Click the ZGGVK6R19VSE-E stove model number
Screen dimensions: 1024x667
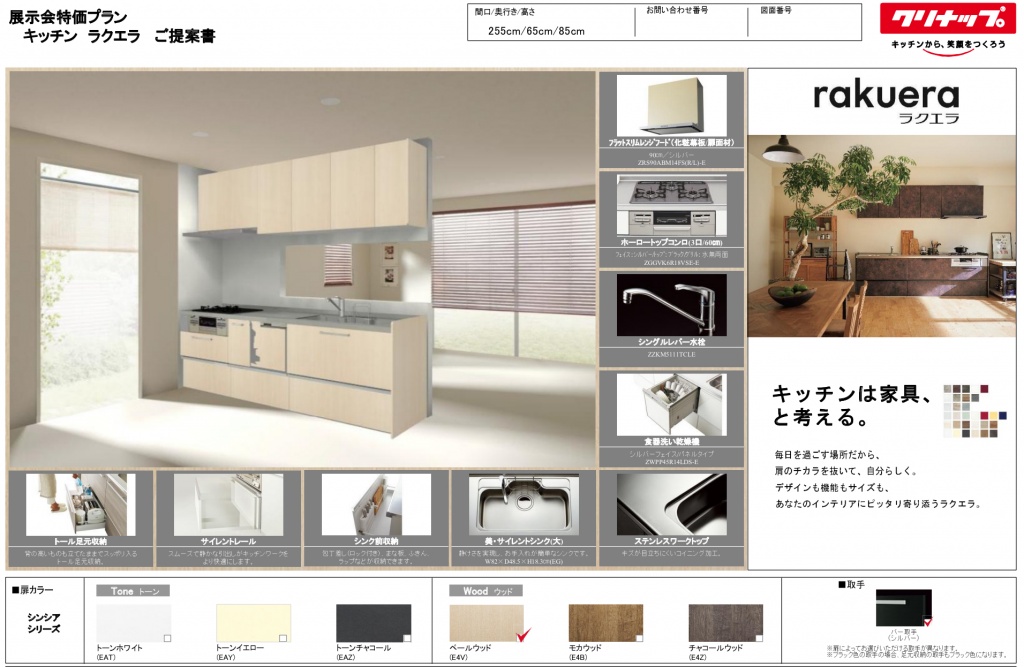[x=671, y=263]
